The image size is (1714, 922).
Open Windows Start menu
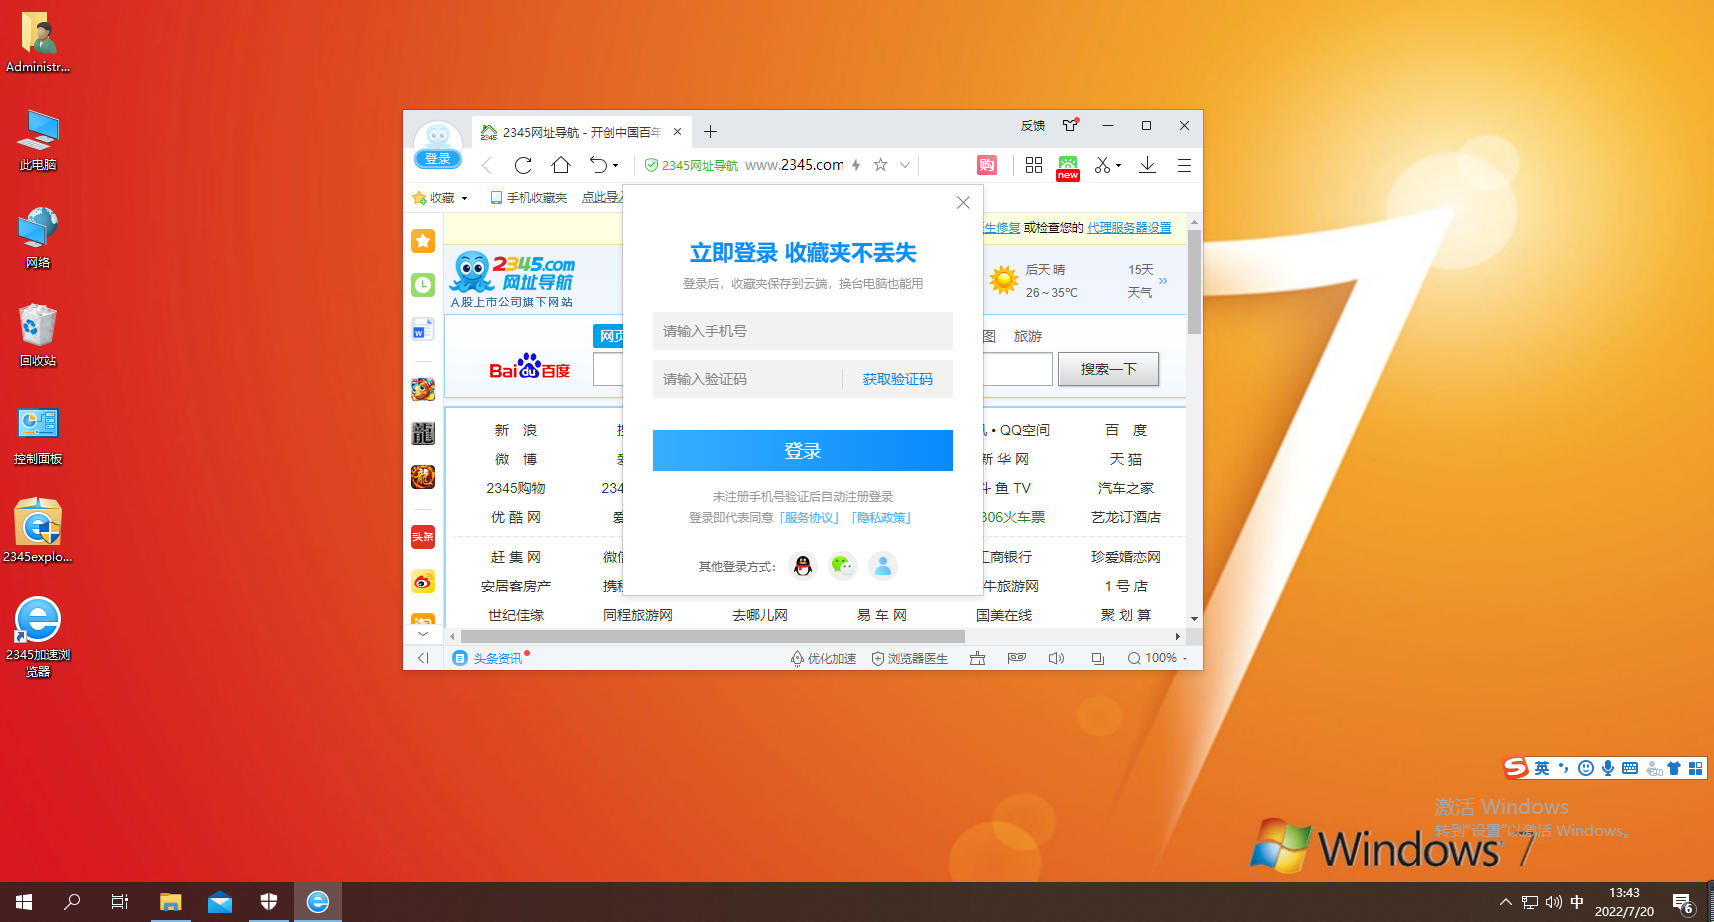(24, 902)
